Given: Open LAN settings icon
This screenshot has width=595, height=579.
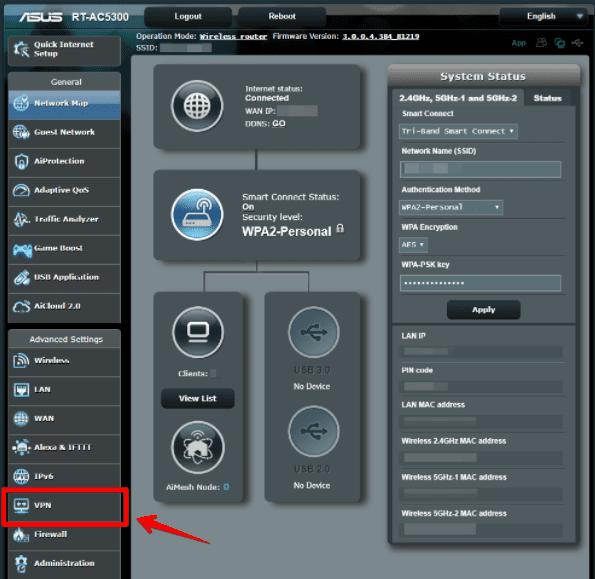Looking at the screenshot, I should (x=21, y=390).
